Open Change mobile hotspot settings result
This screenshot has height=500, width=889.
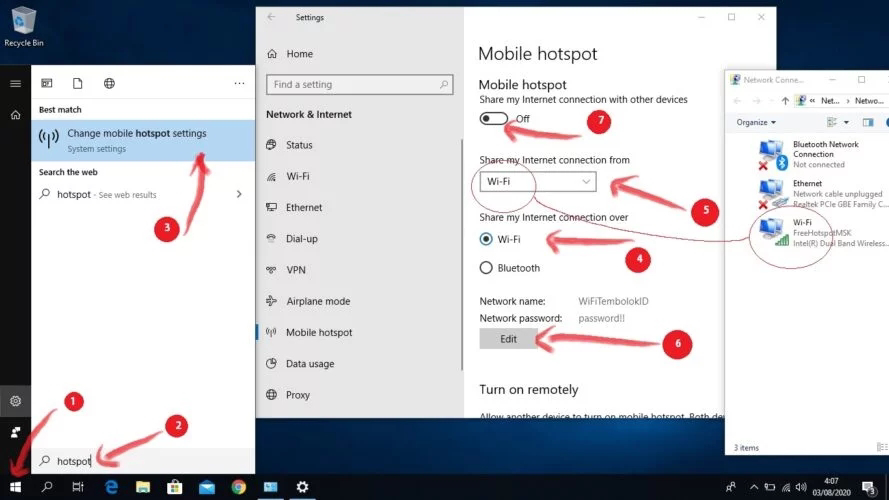(x=143, y=140)
